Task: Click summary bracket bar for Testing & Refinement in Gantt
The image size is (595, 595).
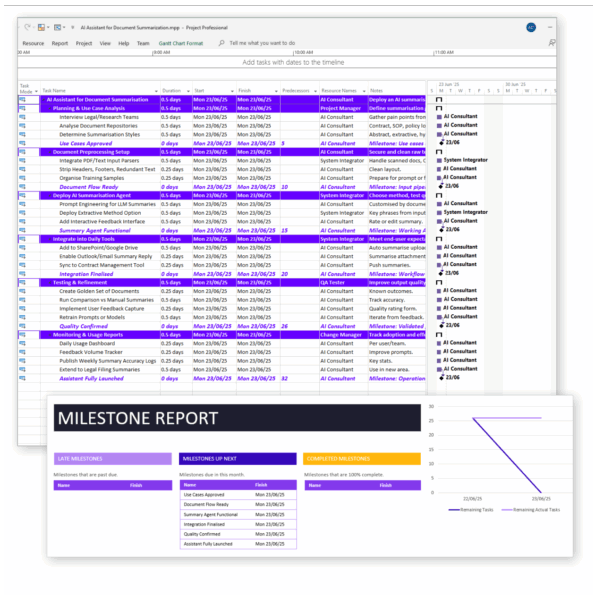Action: pyautogui.click(x=439, y=282)
